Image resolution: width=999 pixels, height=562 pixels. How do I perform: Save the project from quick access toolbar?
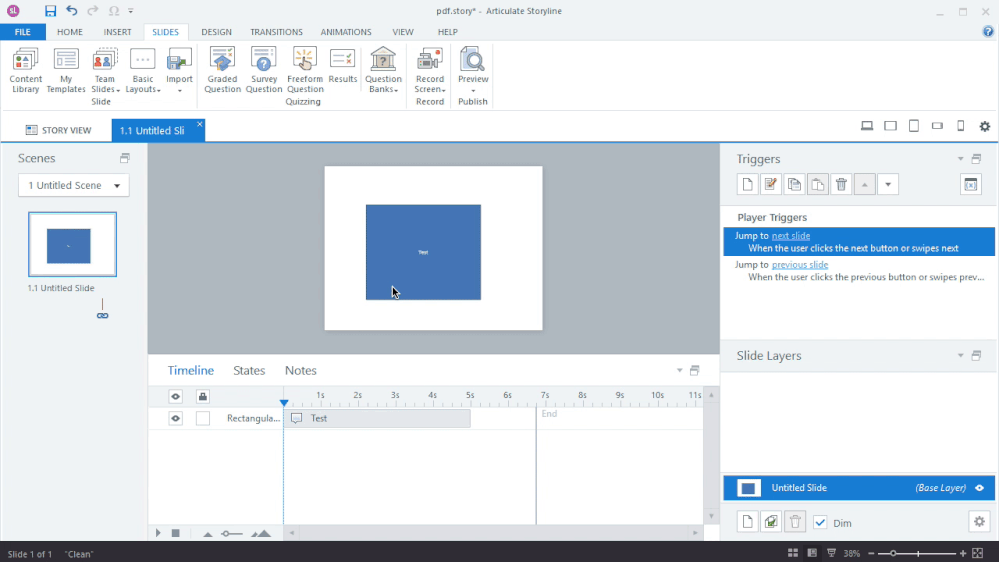(50, 11)
